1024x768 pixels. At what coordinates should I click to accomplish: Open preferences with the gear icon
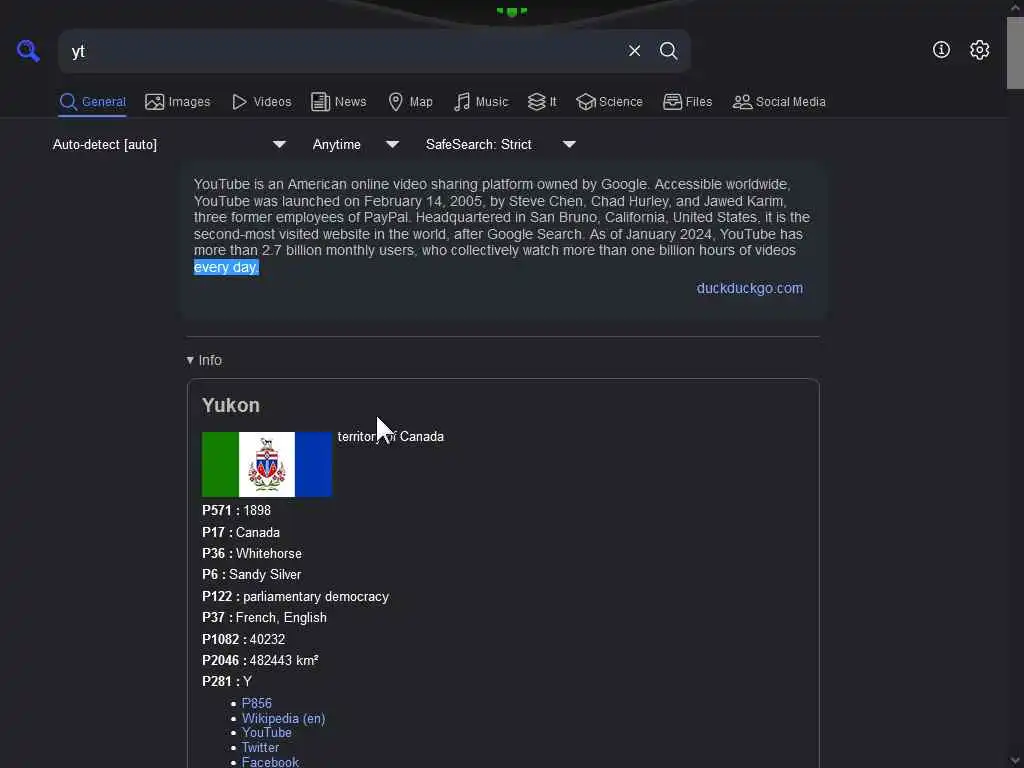[x=979, y=50]
